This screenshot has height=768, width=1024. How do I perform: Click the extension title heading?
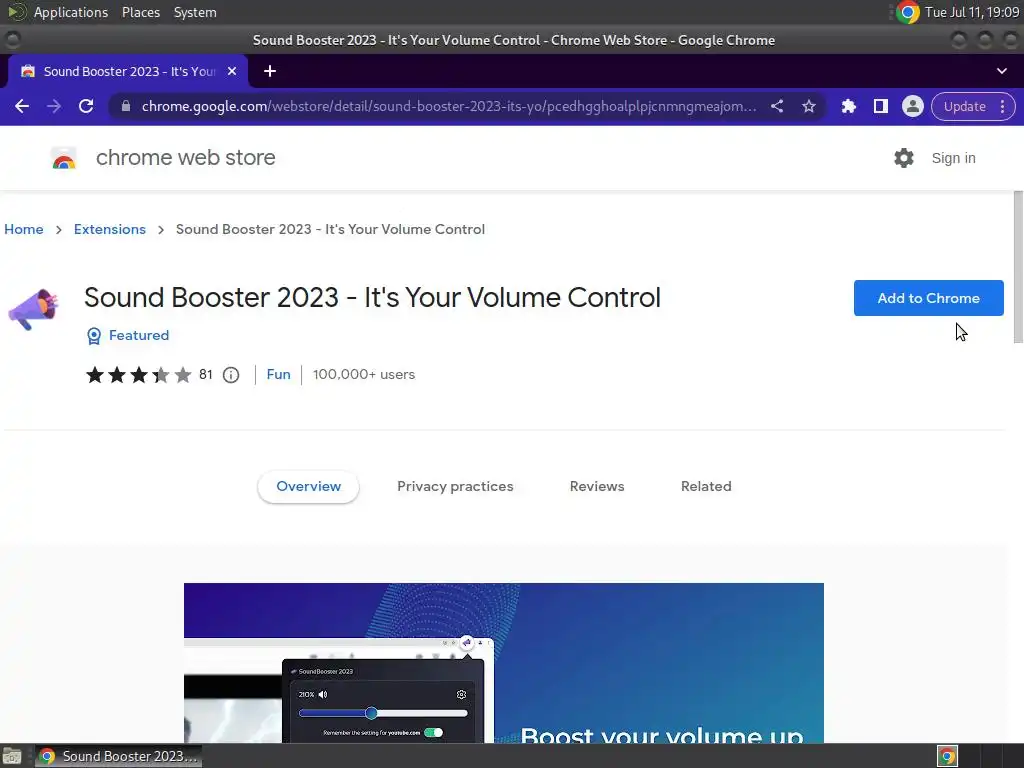pyautogui.click(x=372, y=298)
